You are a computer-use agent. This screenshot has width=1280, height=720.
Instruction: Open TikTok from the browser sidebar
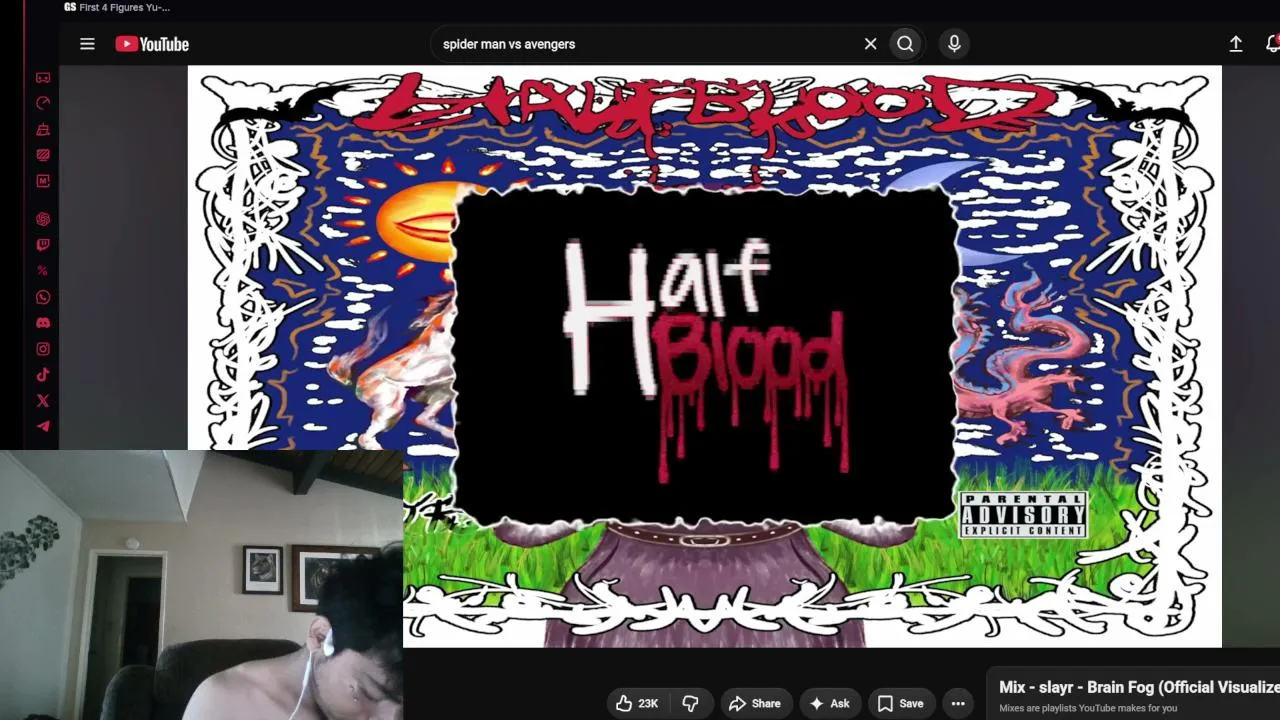tap(43, 375)
